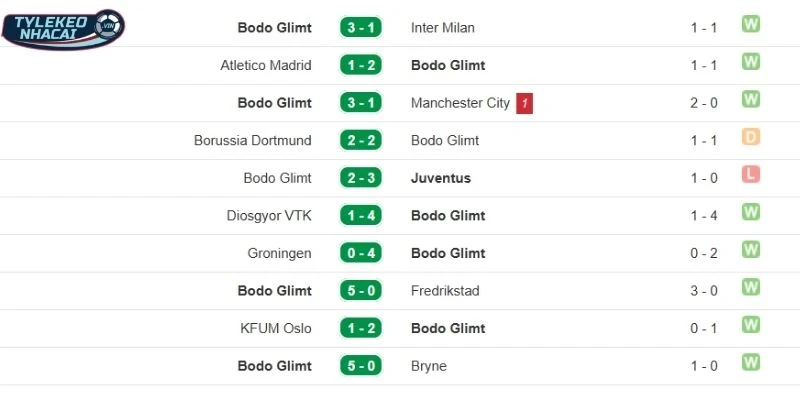Click the W icon for Groningen match
This screenshot has width=800, height=400.
(751, 250)
